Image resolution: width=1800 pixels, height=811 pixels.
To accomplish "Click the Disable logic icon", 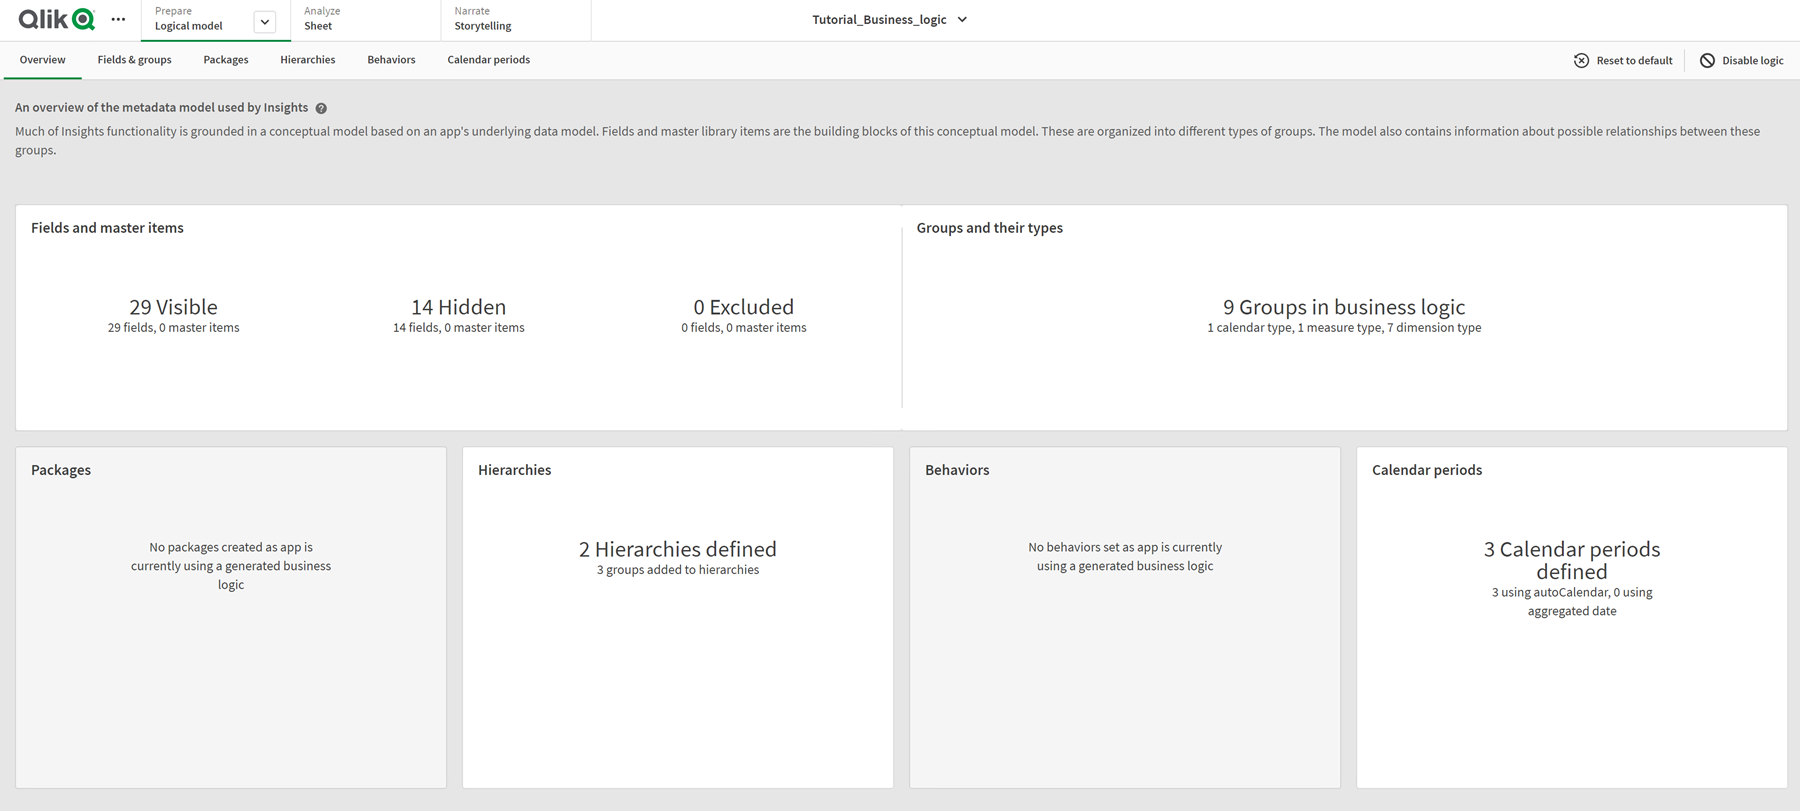I will point(1707,60).
